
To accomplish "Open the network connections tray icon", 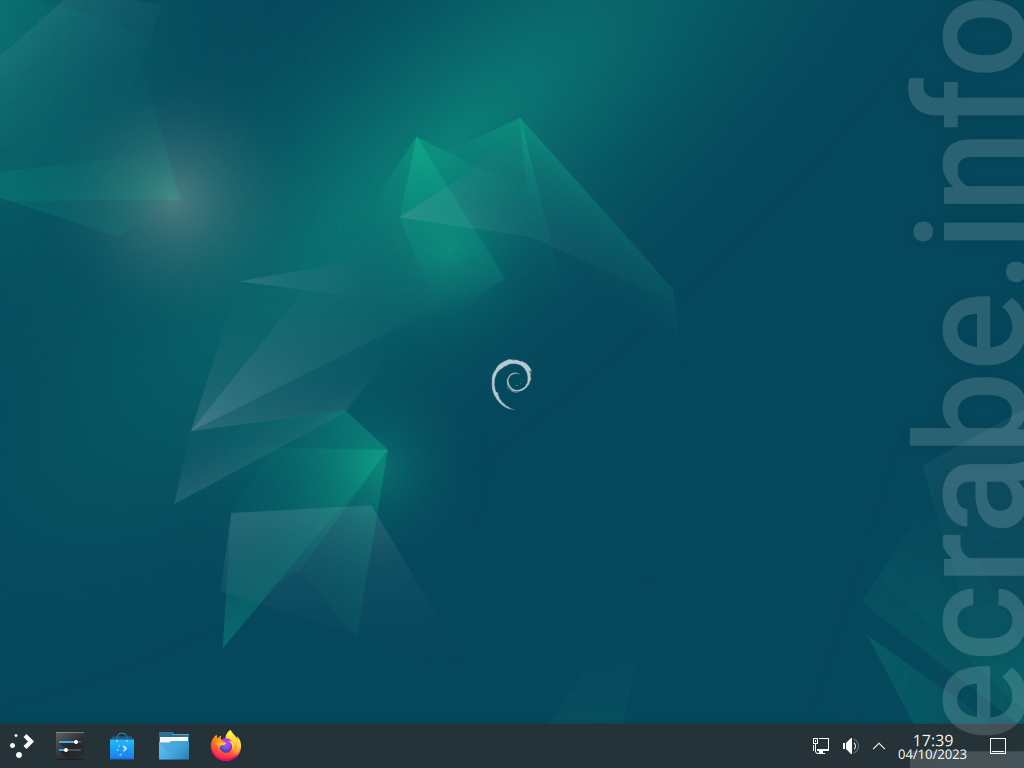I will tap(820, 746).
